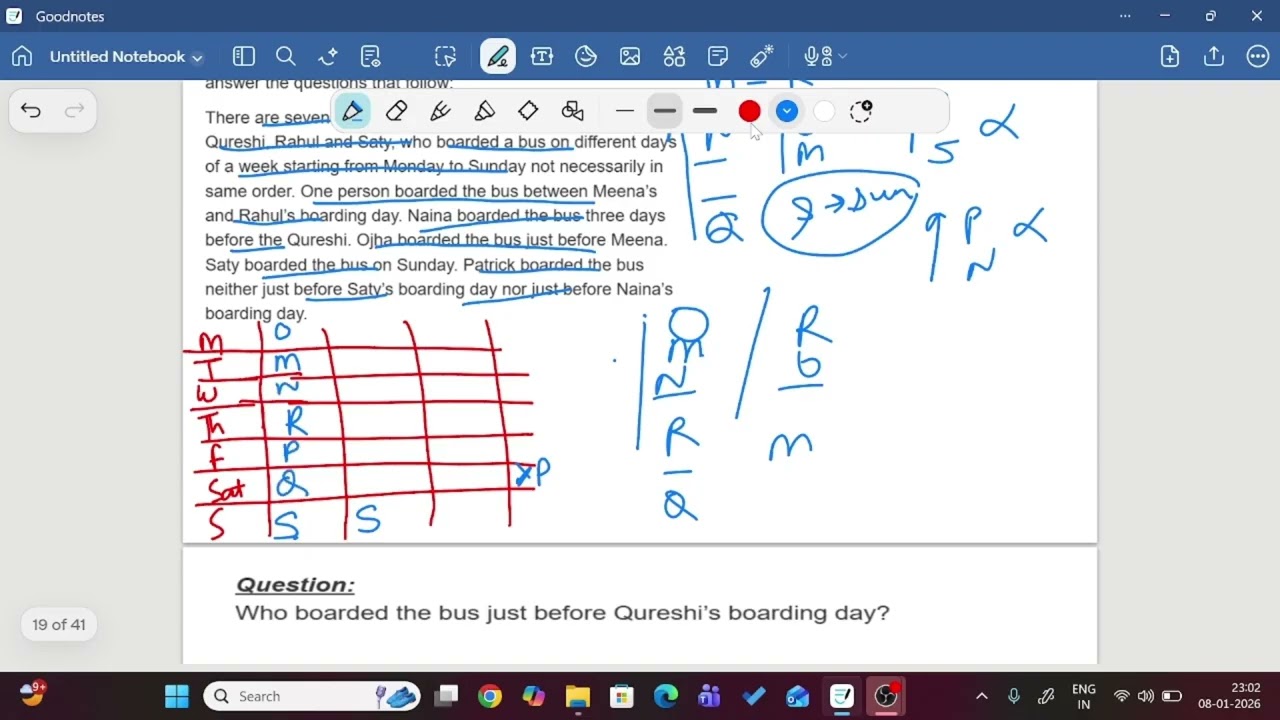1280x720 pixels.
Task: Open File Explorer from the taskbar
Action: click(x=578, y=696)
